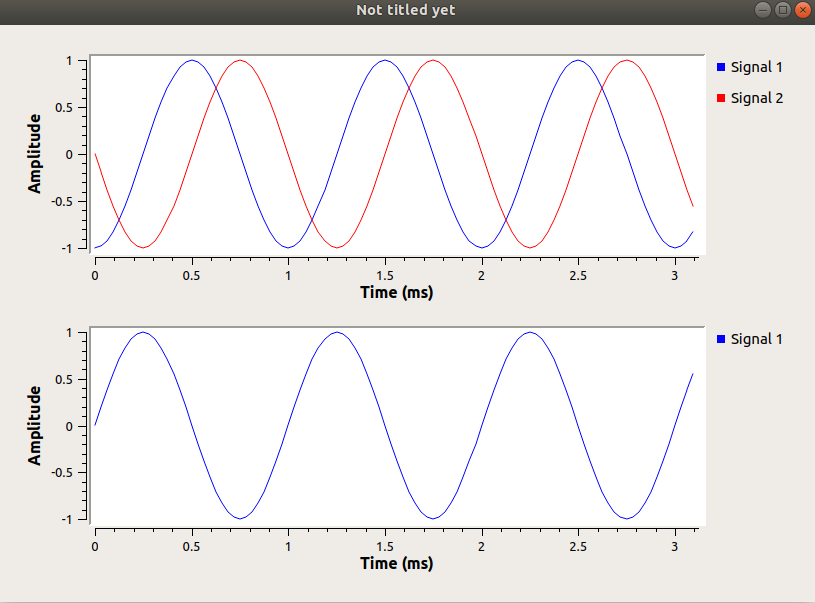Toggle Signal 1 legend in bottom plot
Screen dimensions: 815x603
point(750,339)
